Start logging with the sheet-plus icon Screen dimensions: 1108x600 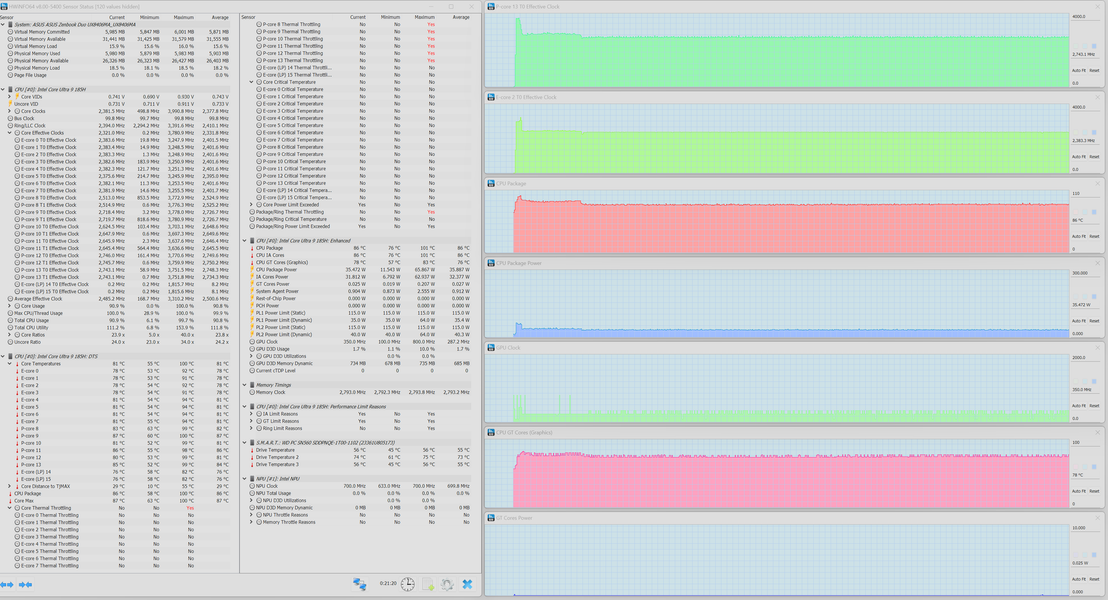[x=428, y=584]
